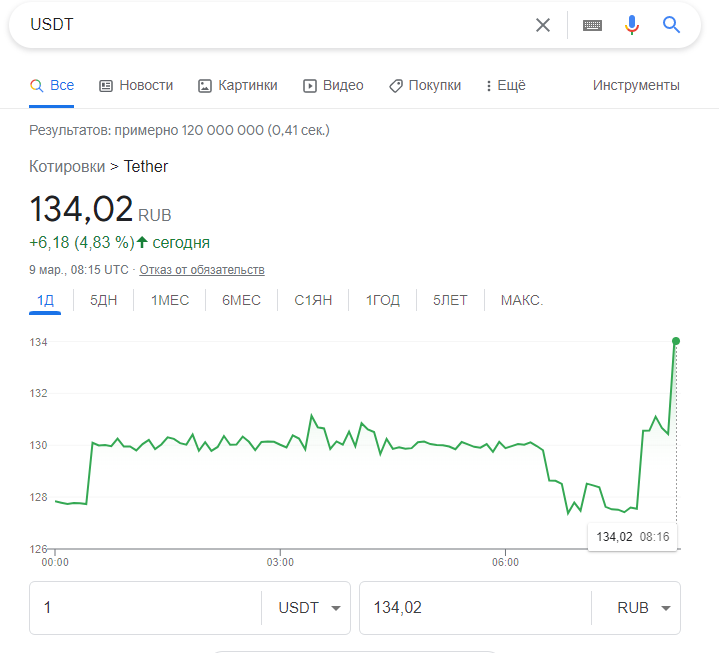Switch to the Картинки tab

pyautogui.click(x=238, y=86)
